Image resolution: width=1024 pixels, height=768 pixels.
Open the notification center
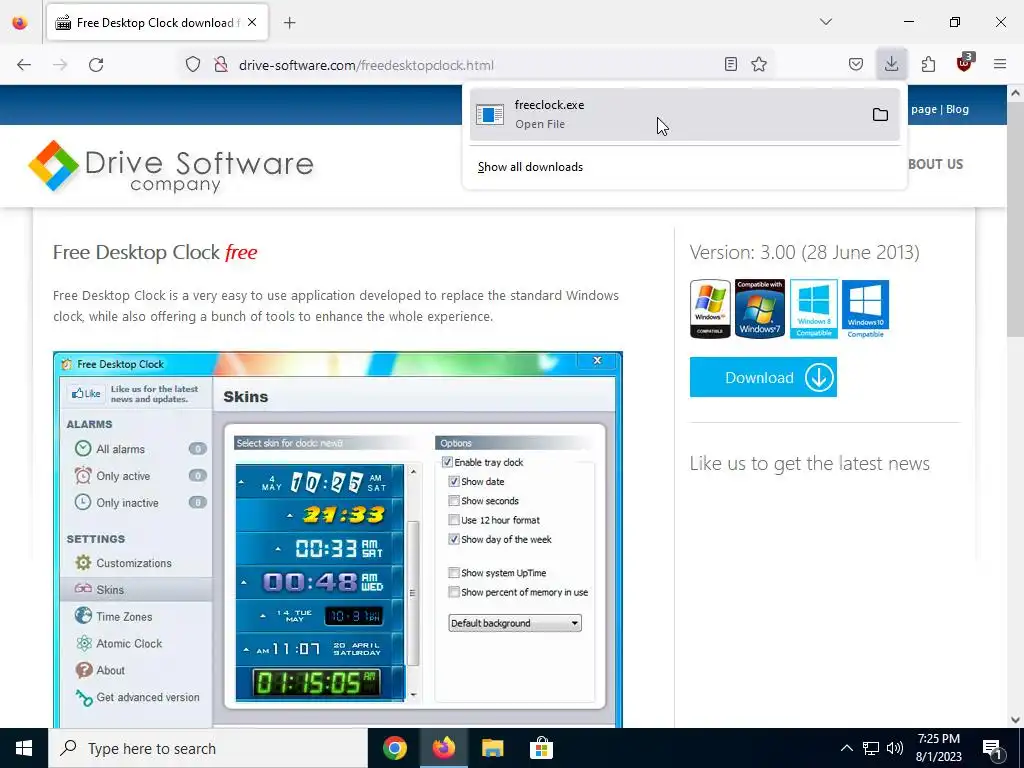(993, 748)
